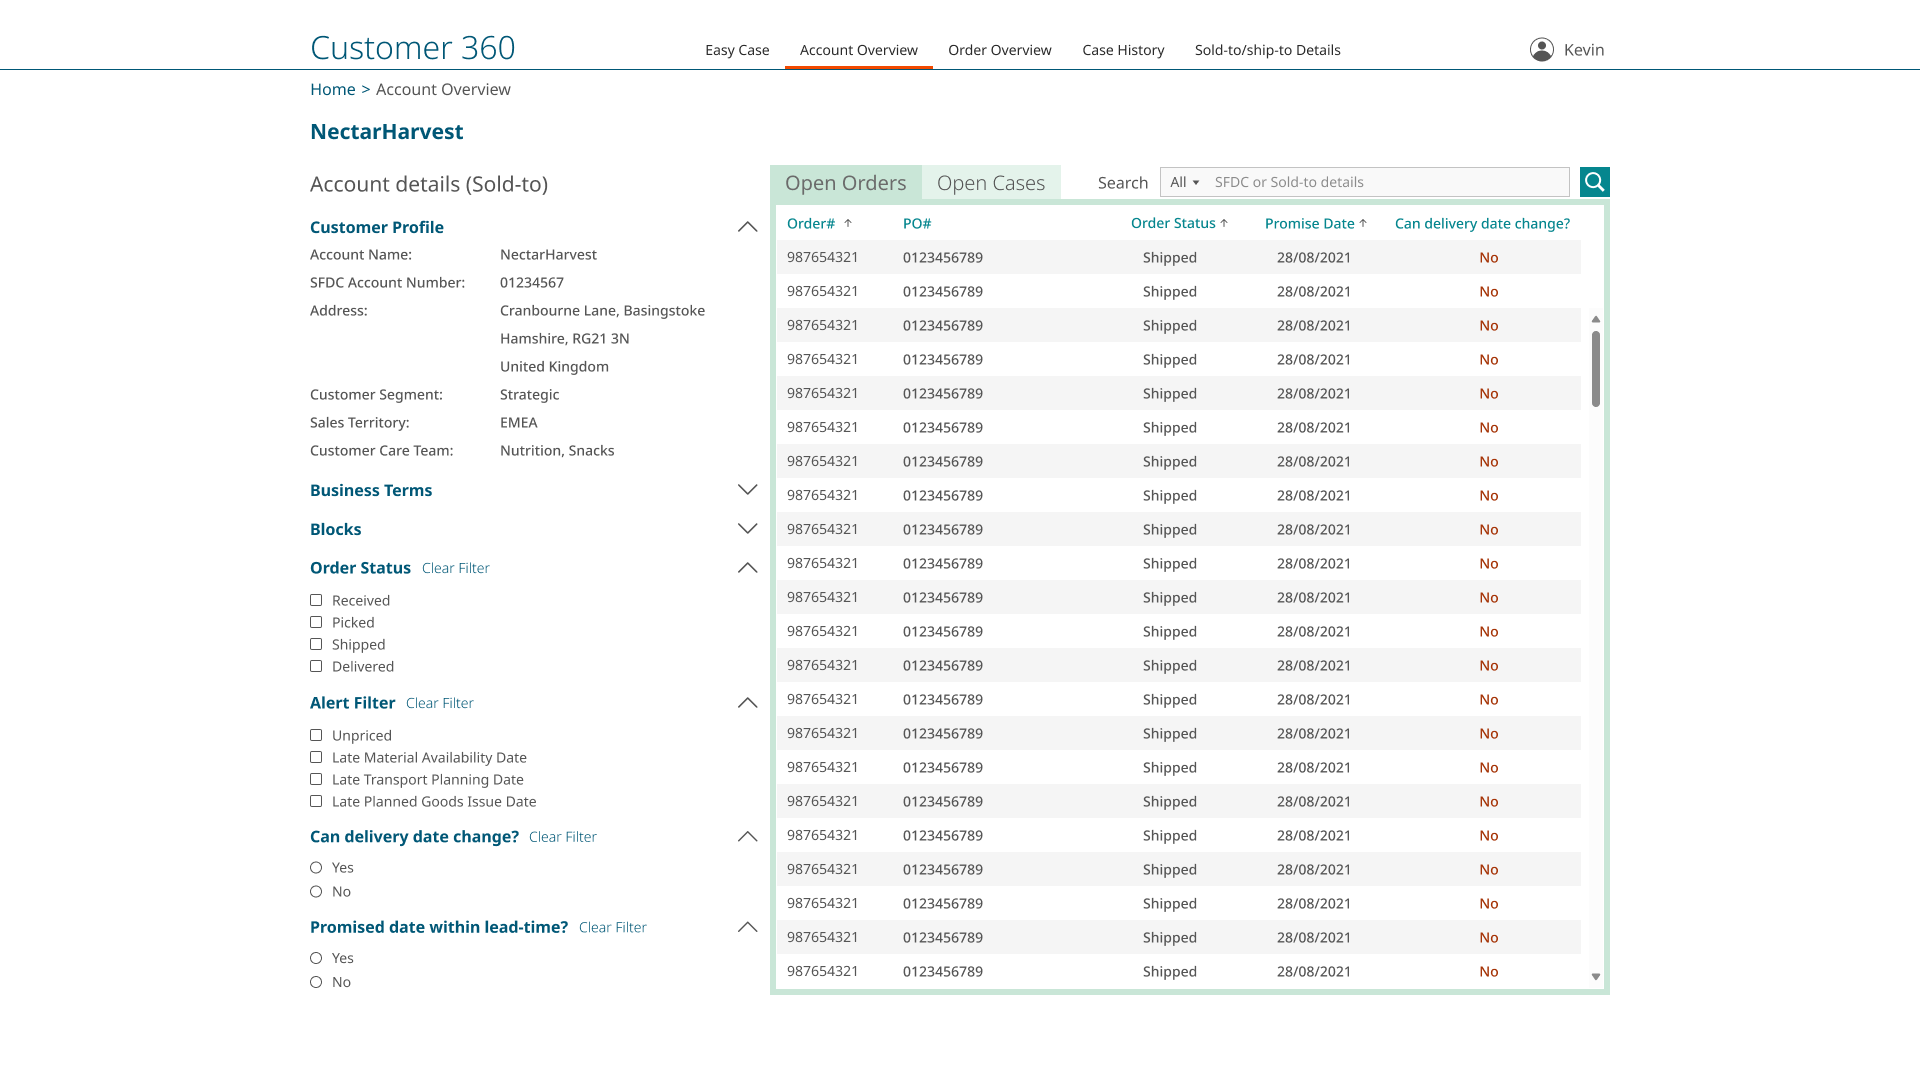
Task: Click the Home breadcrumb link
Action: pyautogui.click(x=332, y=89)
